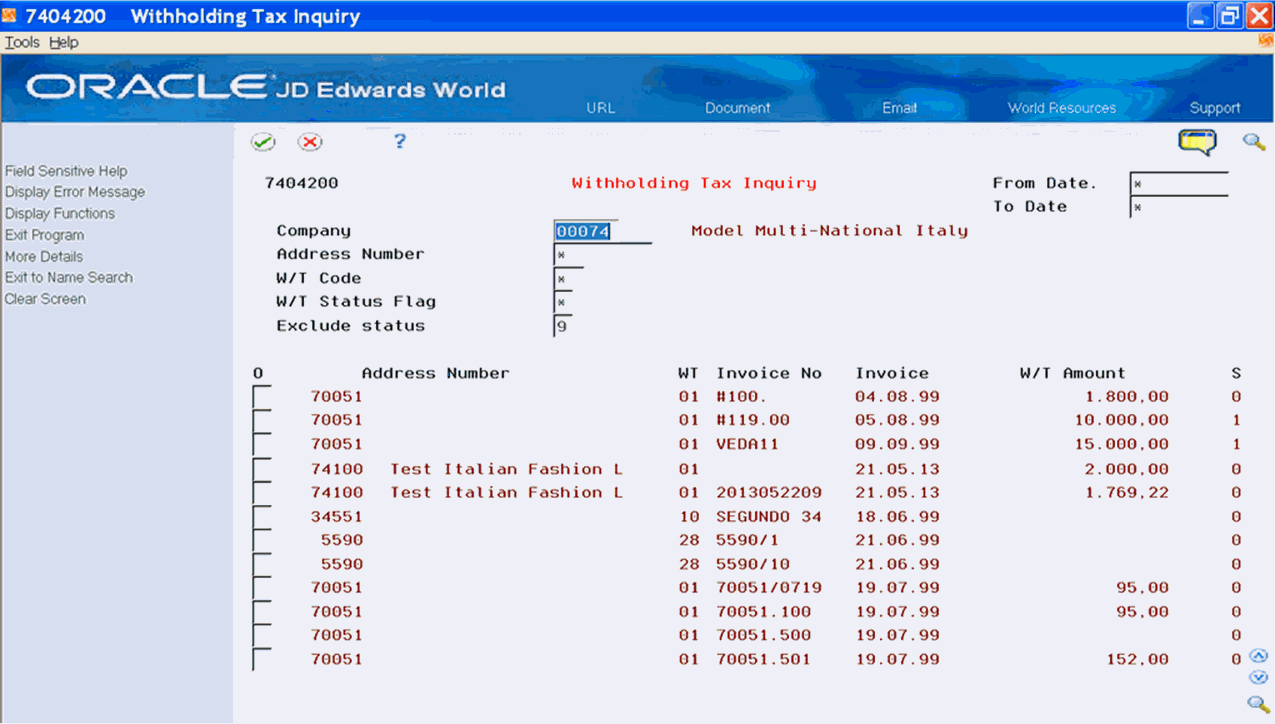The width and height of the screenshot is (1275, 724).
Task: Click the Exclude status field
Action: (563, 326)
